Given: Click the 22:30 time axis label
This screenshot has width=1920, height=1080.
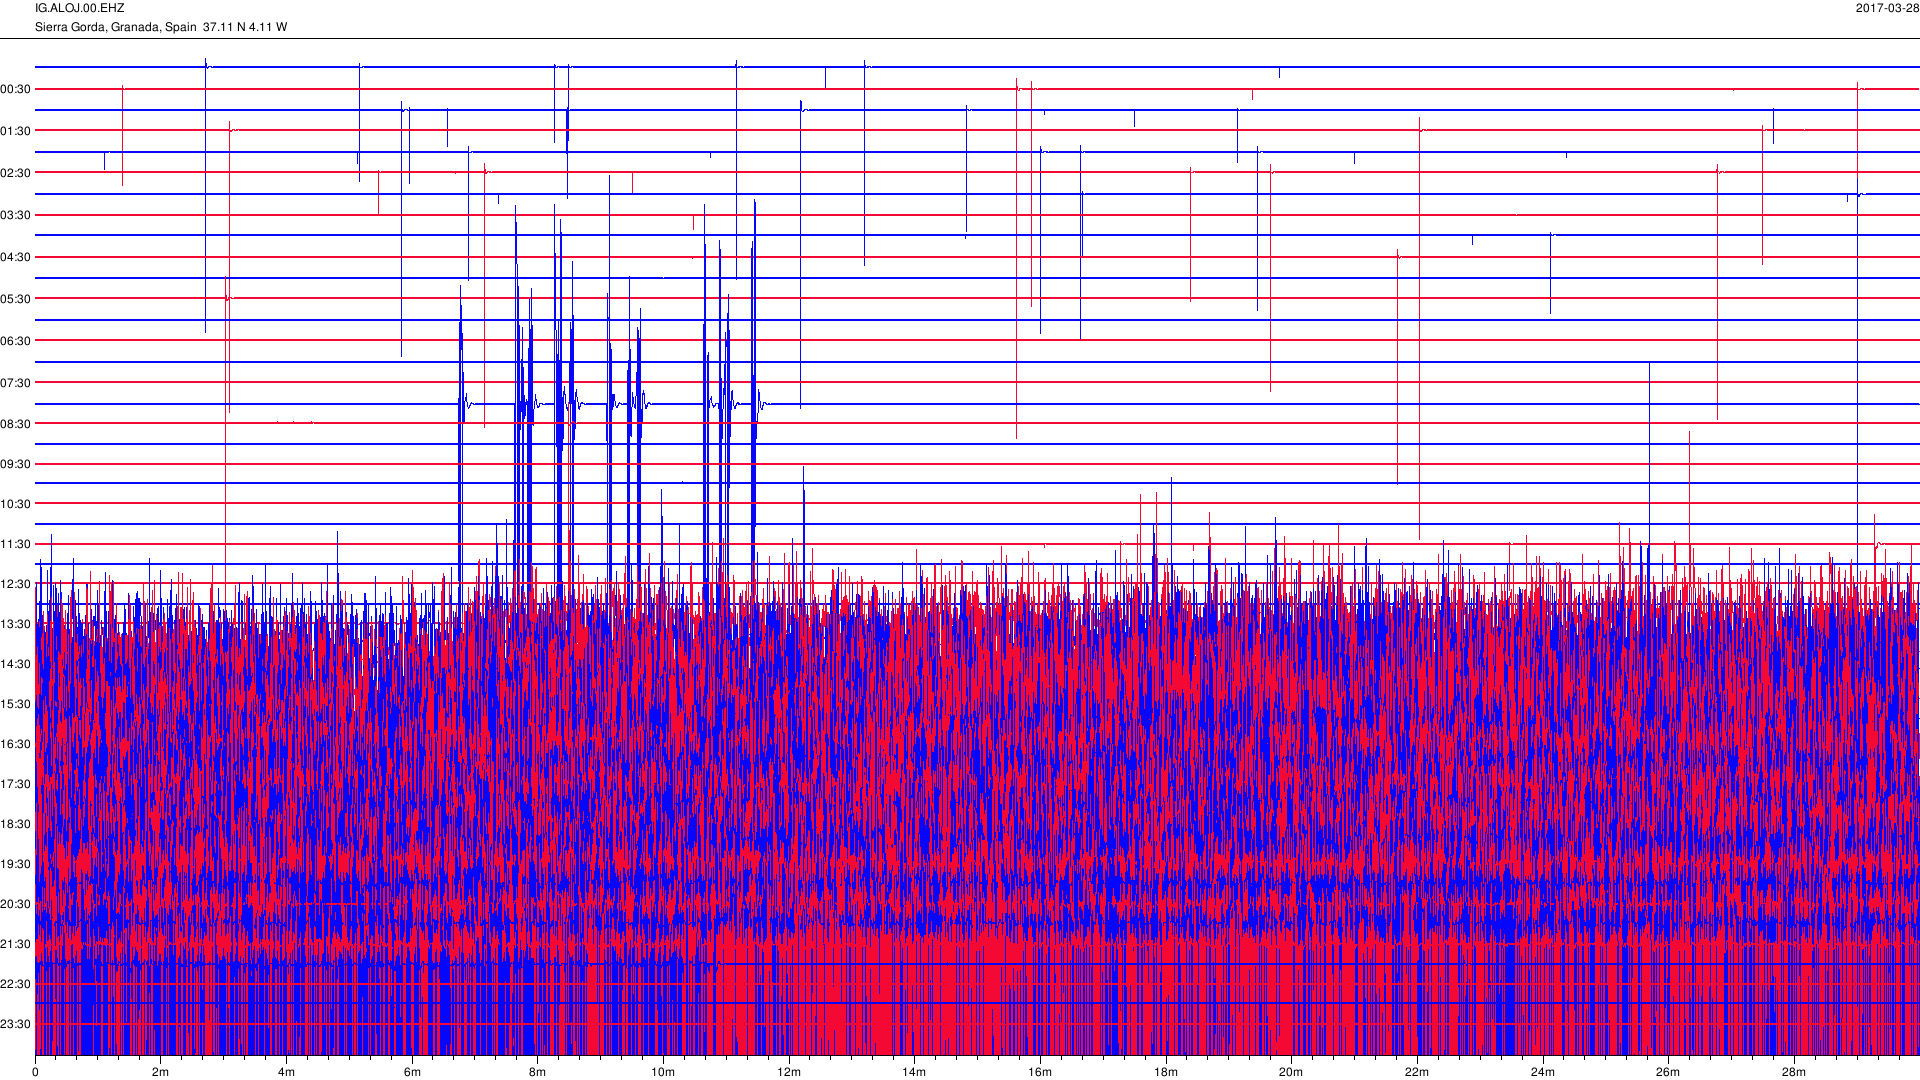Looking at the screenshot, I should coord(16,984).
